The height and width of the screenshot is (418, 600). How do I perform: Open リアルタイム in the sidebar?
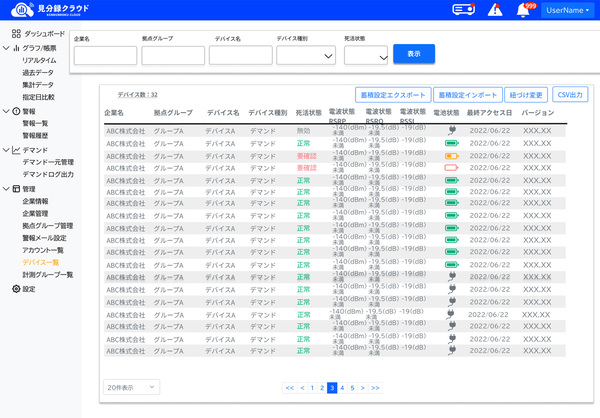(x=40, y=60)
